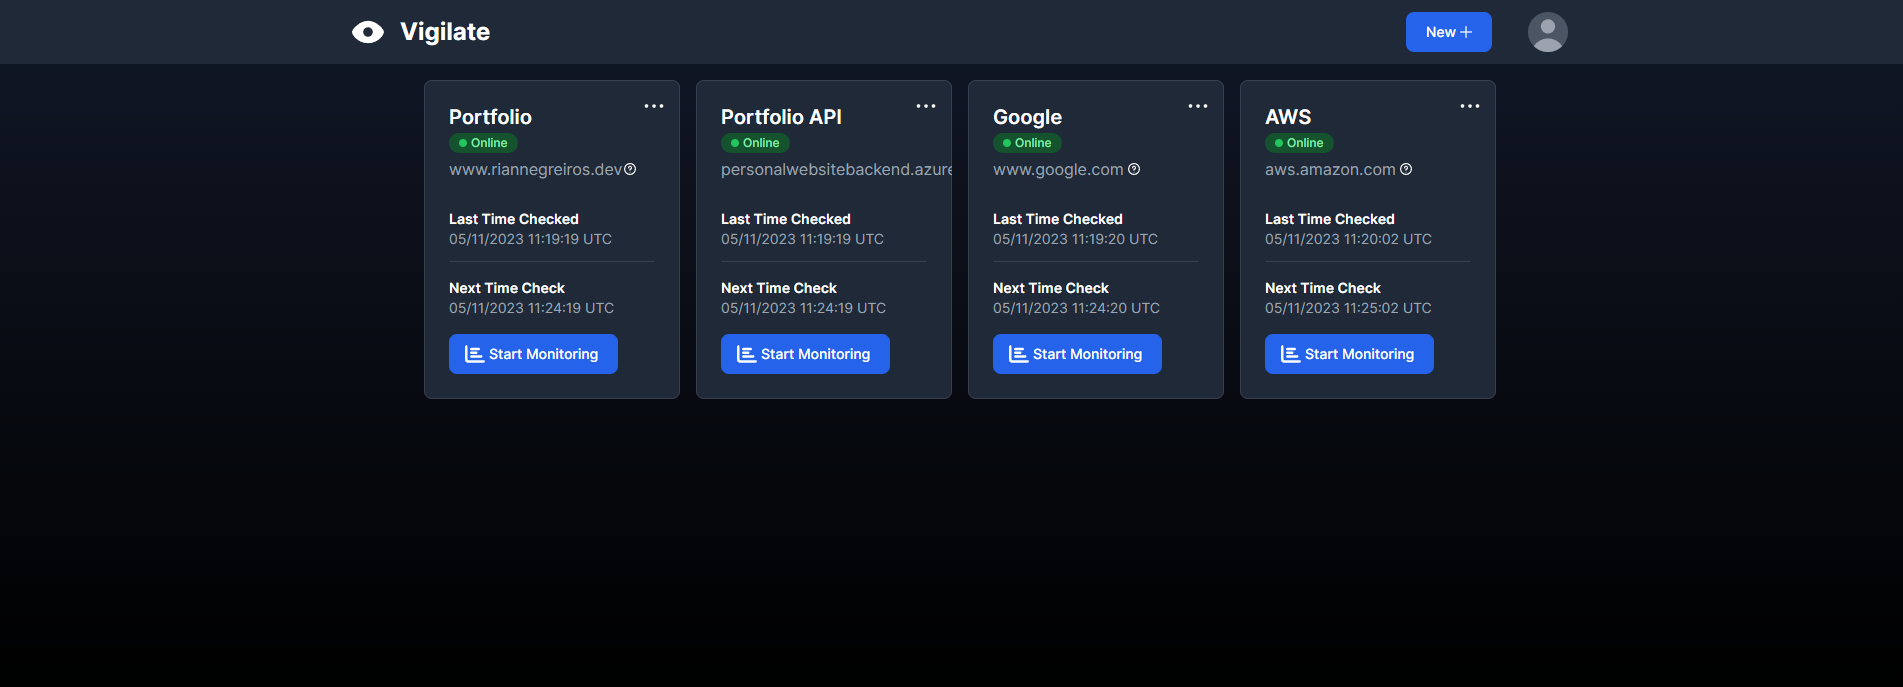Open the aws.amazon.com link

pos(1330,170)
